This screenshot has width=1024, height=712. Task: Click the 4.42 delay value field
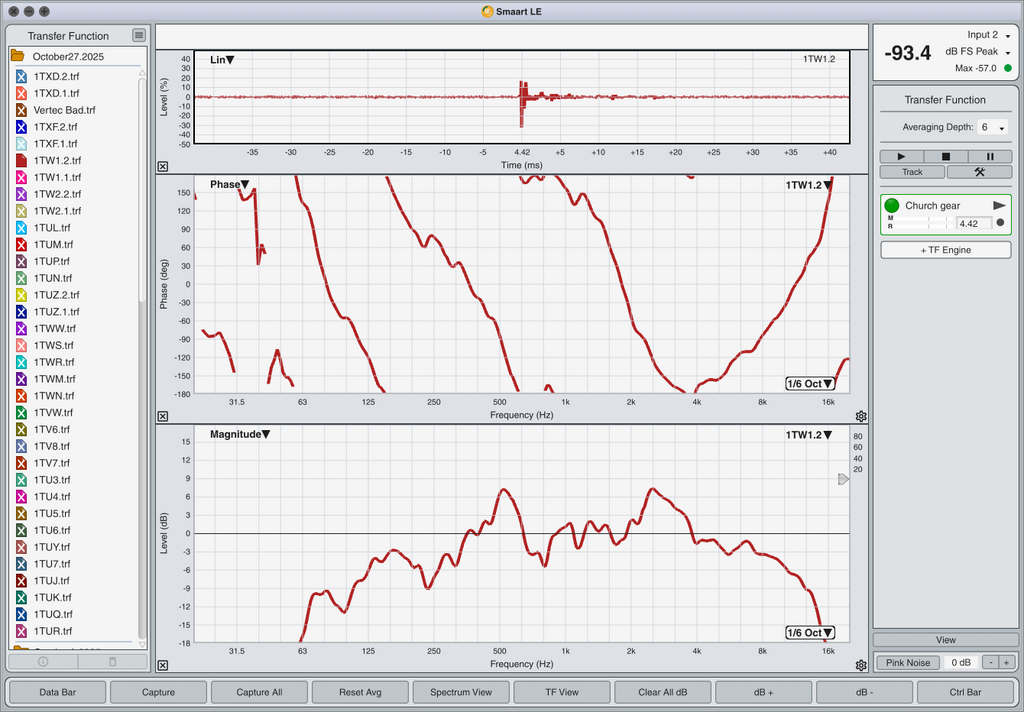973,223
